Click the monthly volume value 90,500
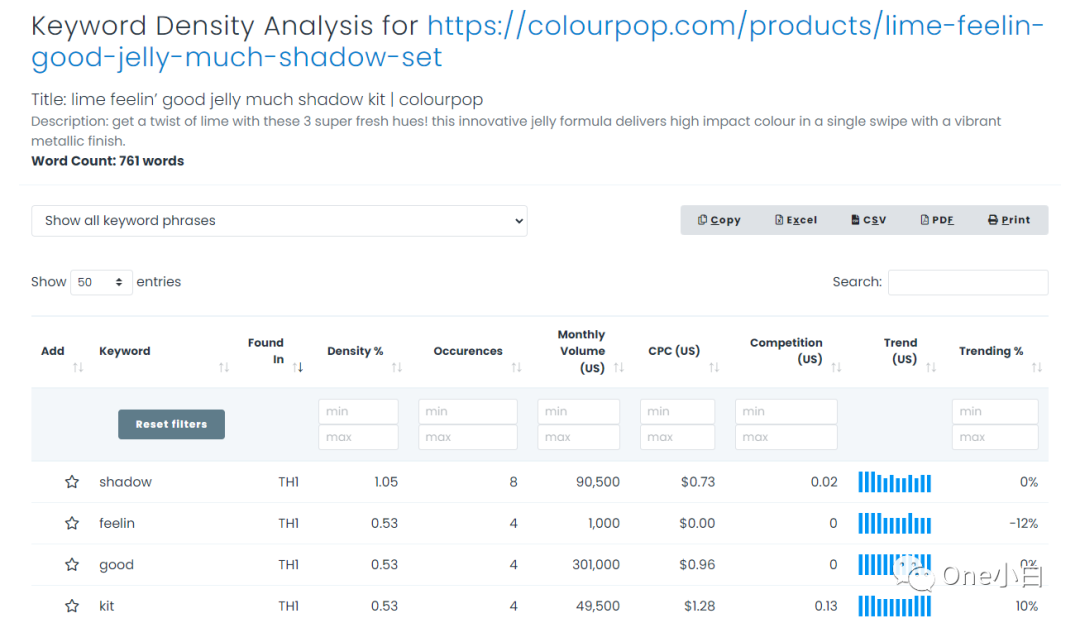The image size is (1080, 623). [598, 482]
